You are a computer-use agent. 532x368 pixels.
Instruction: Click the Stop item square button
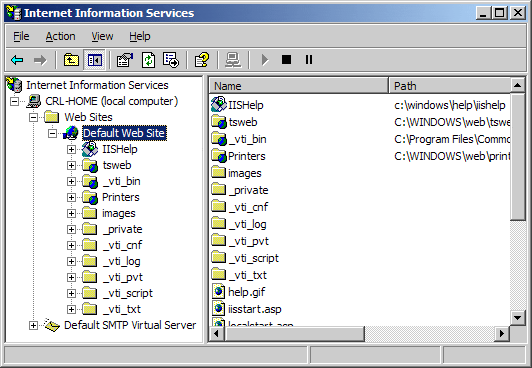pyautogui.click(x=286, y=60)
